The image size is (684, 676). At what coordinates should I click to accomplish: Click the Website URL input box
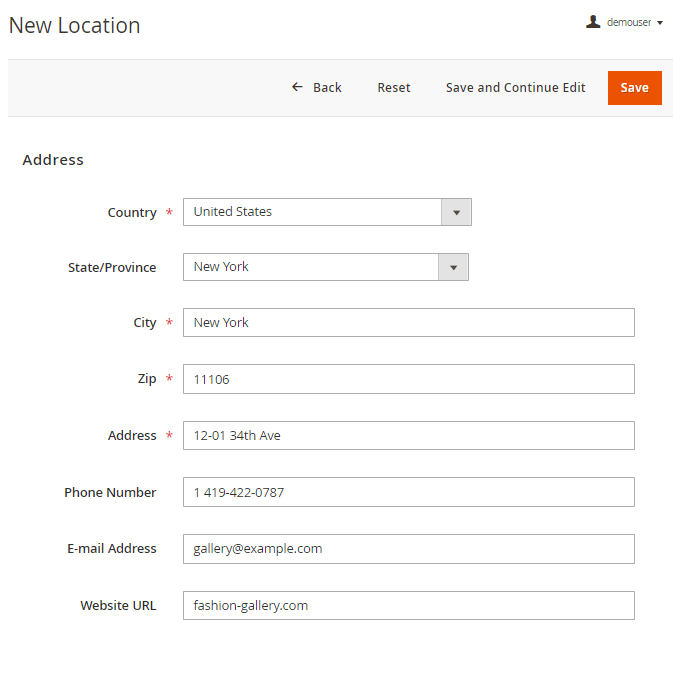click(408, 605)
